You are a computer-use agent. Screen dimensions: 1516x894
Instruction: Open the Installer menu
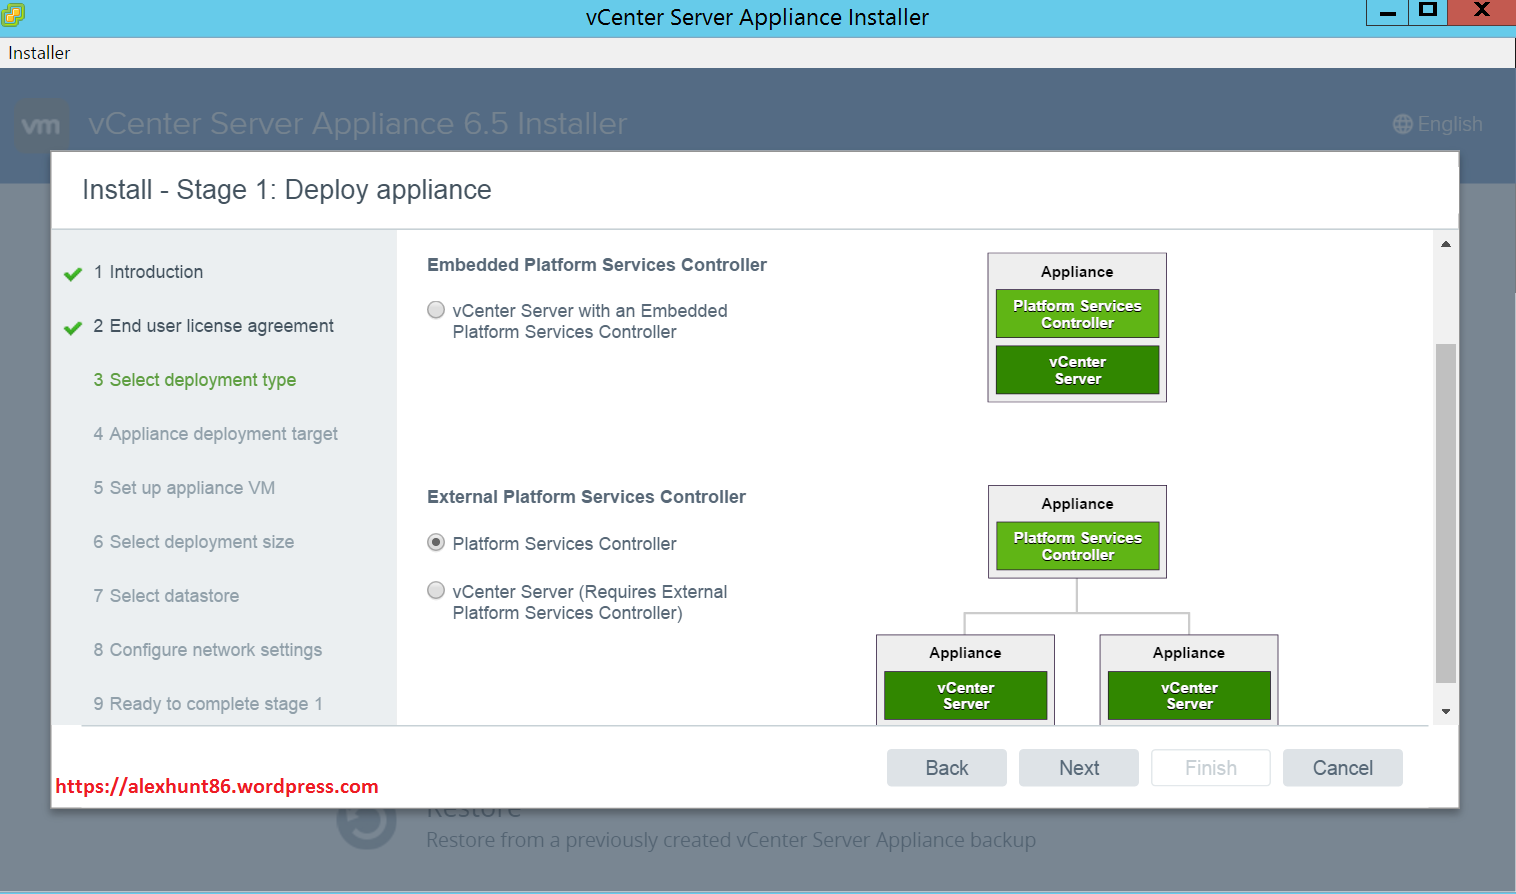click(39, 53)
